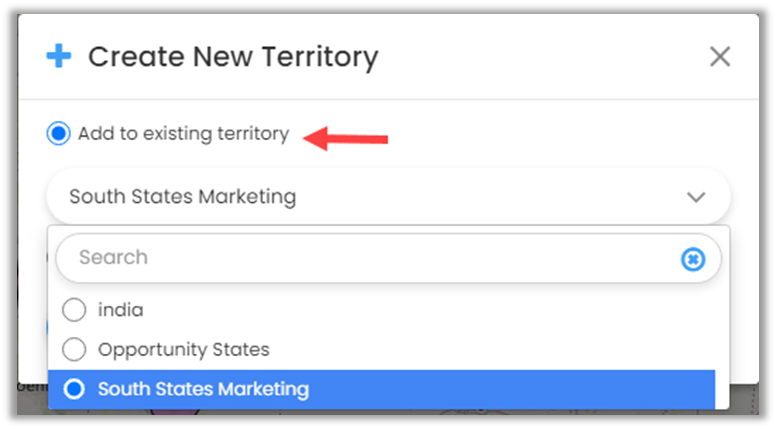Viewport: 776px width, 429px height.
Task: Choose highlighted South States Marketing list item
Action: [x=203, y=389]
